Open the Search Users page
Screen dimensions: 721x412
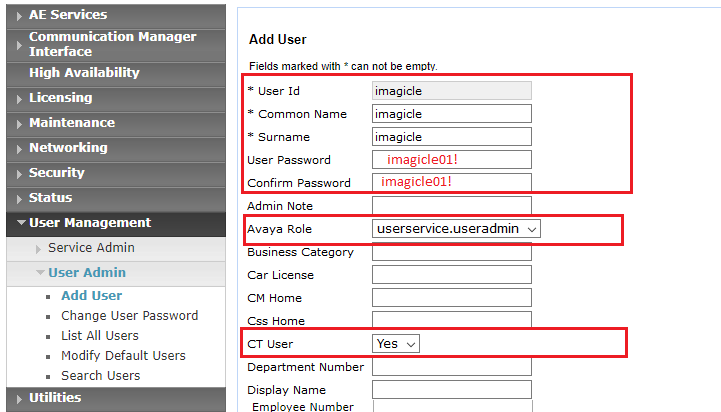(101, 376)
